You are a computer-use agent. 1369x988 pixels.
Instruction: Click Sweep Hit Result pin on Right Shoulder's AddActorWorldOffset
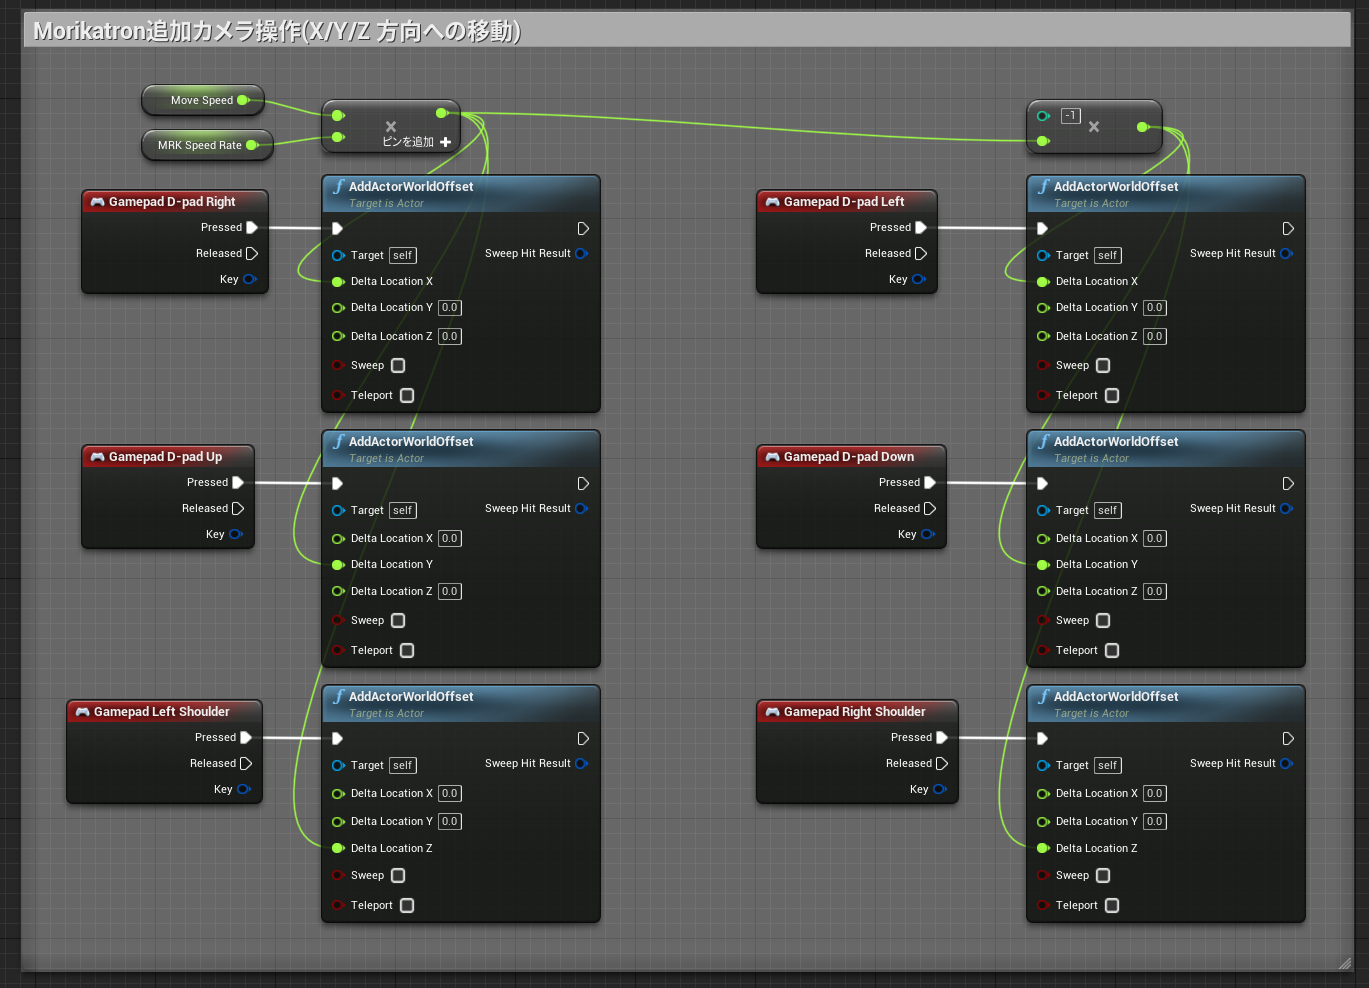point(1286,763)
